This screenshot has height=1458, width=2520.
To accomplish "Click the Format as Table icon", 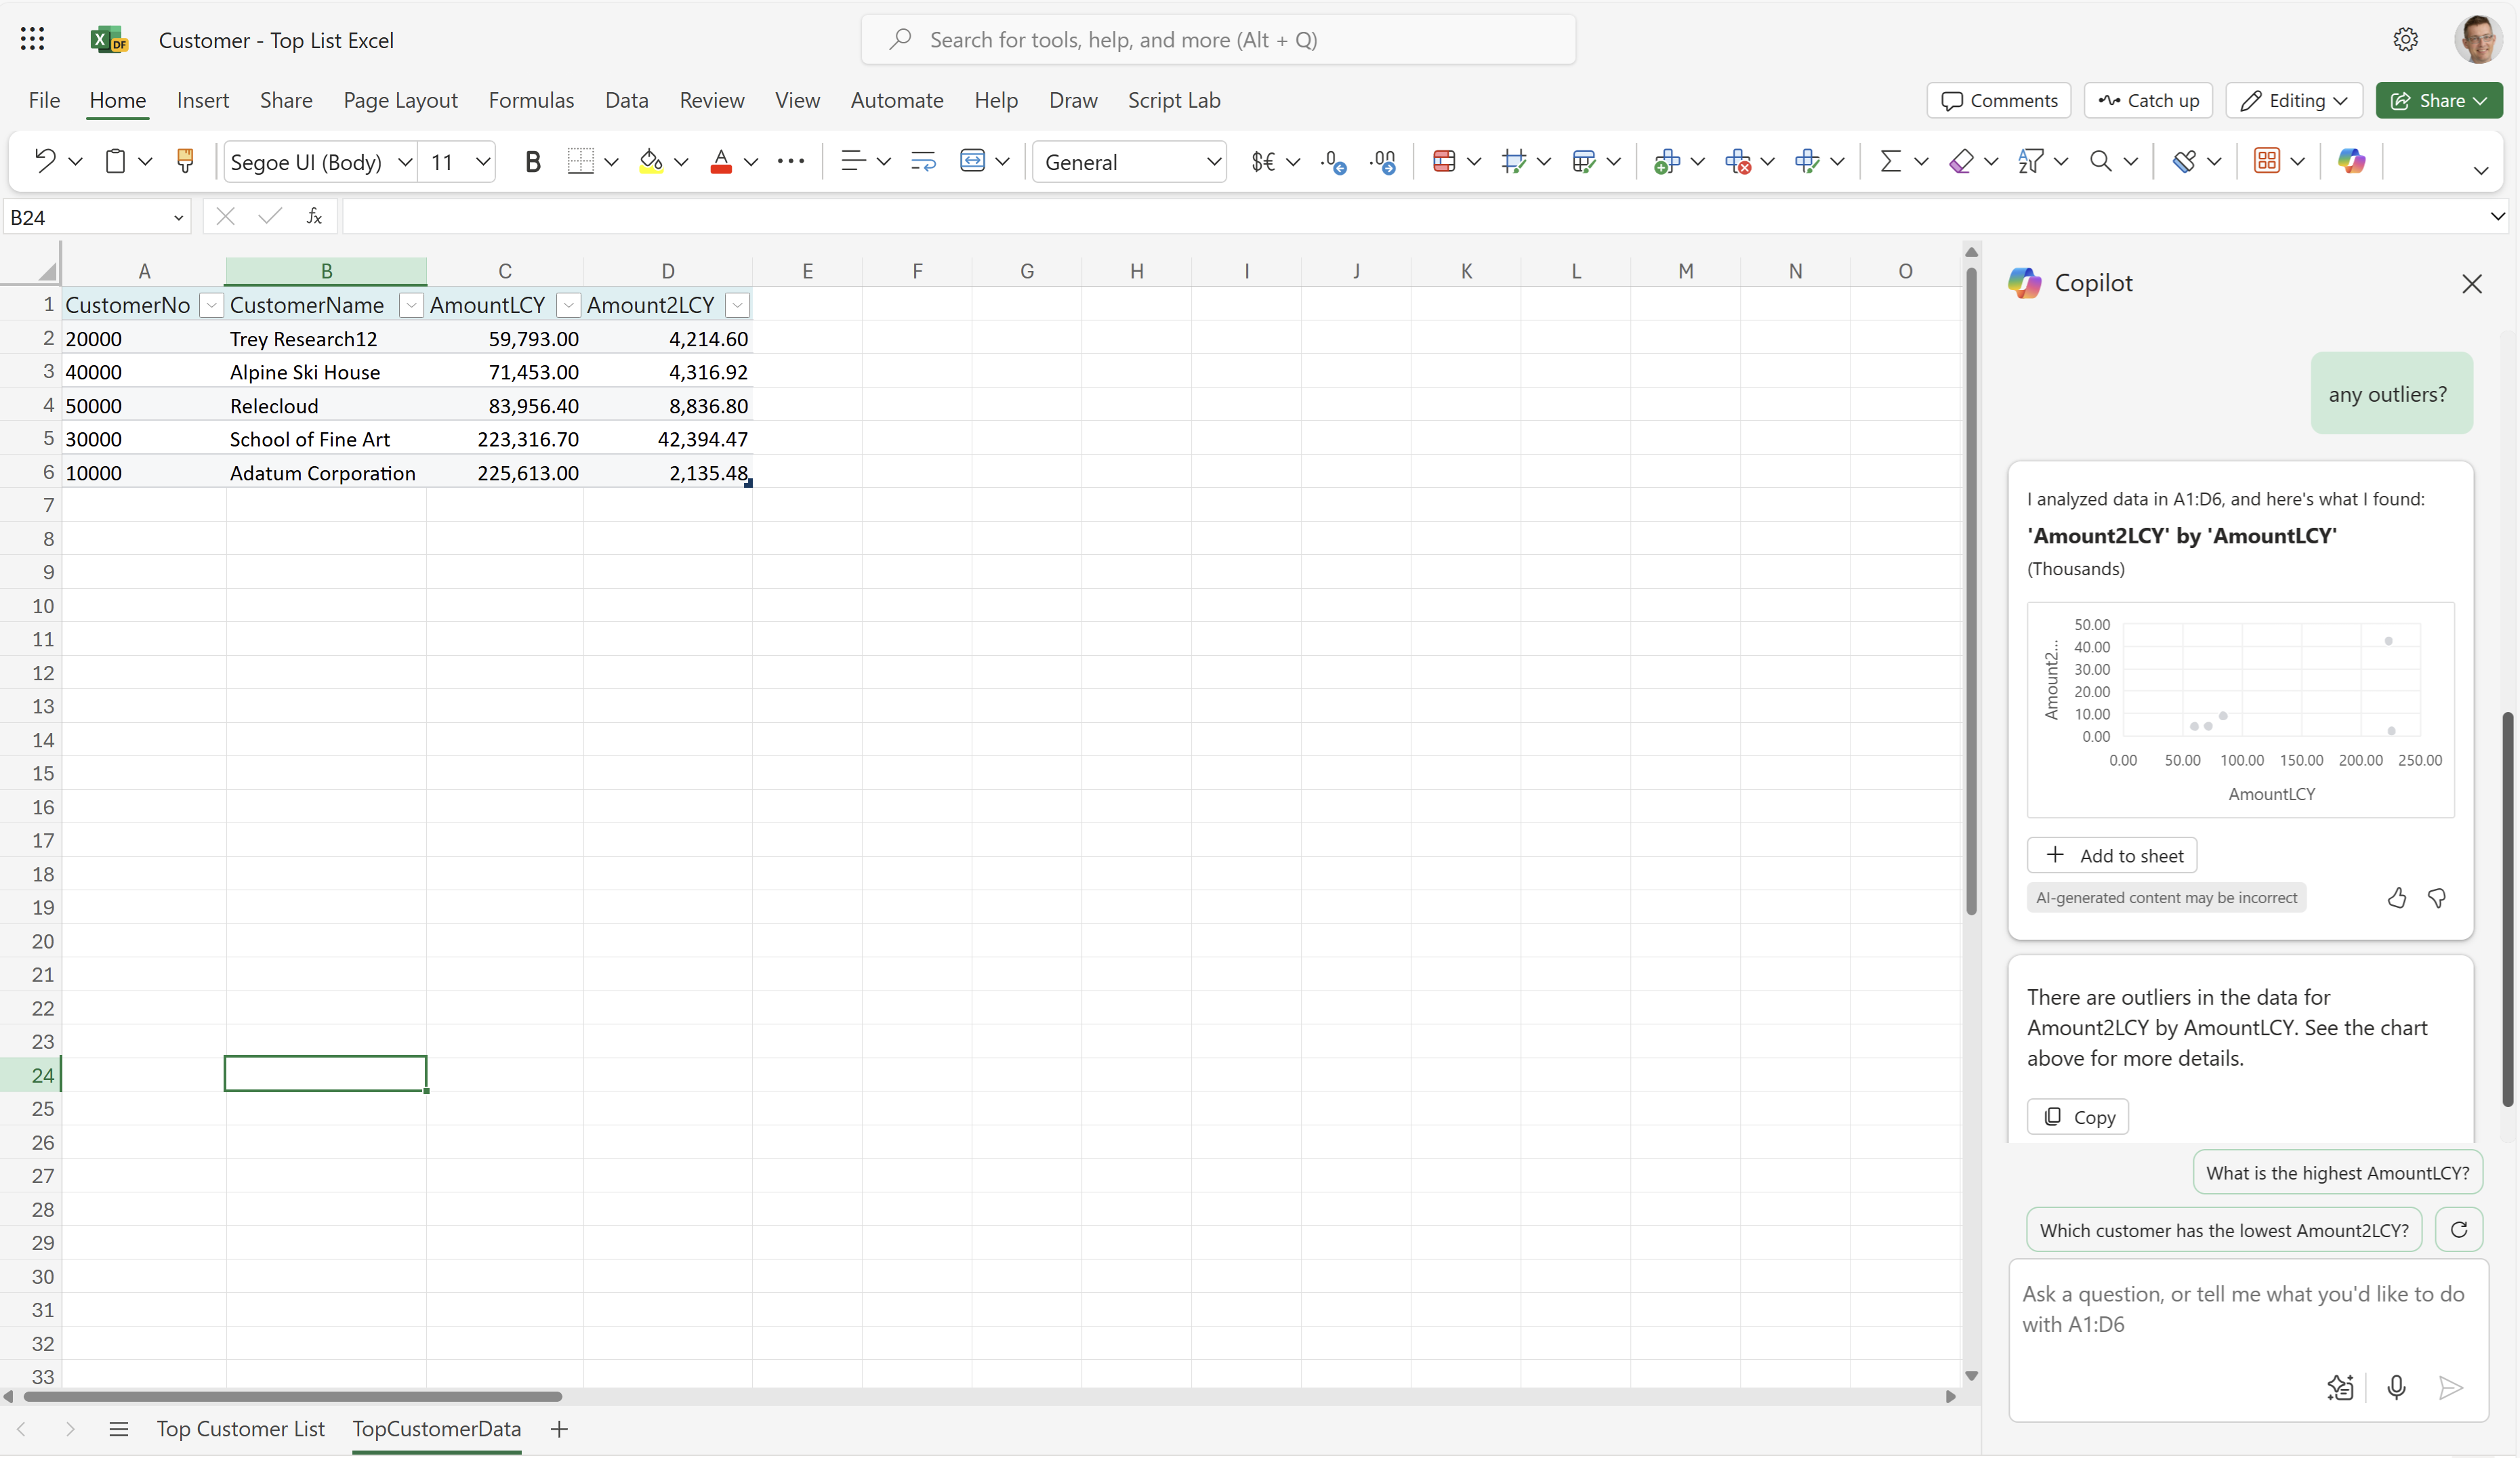I will click(2265, 160).
